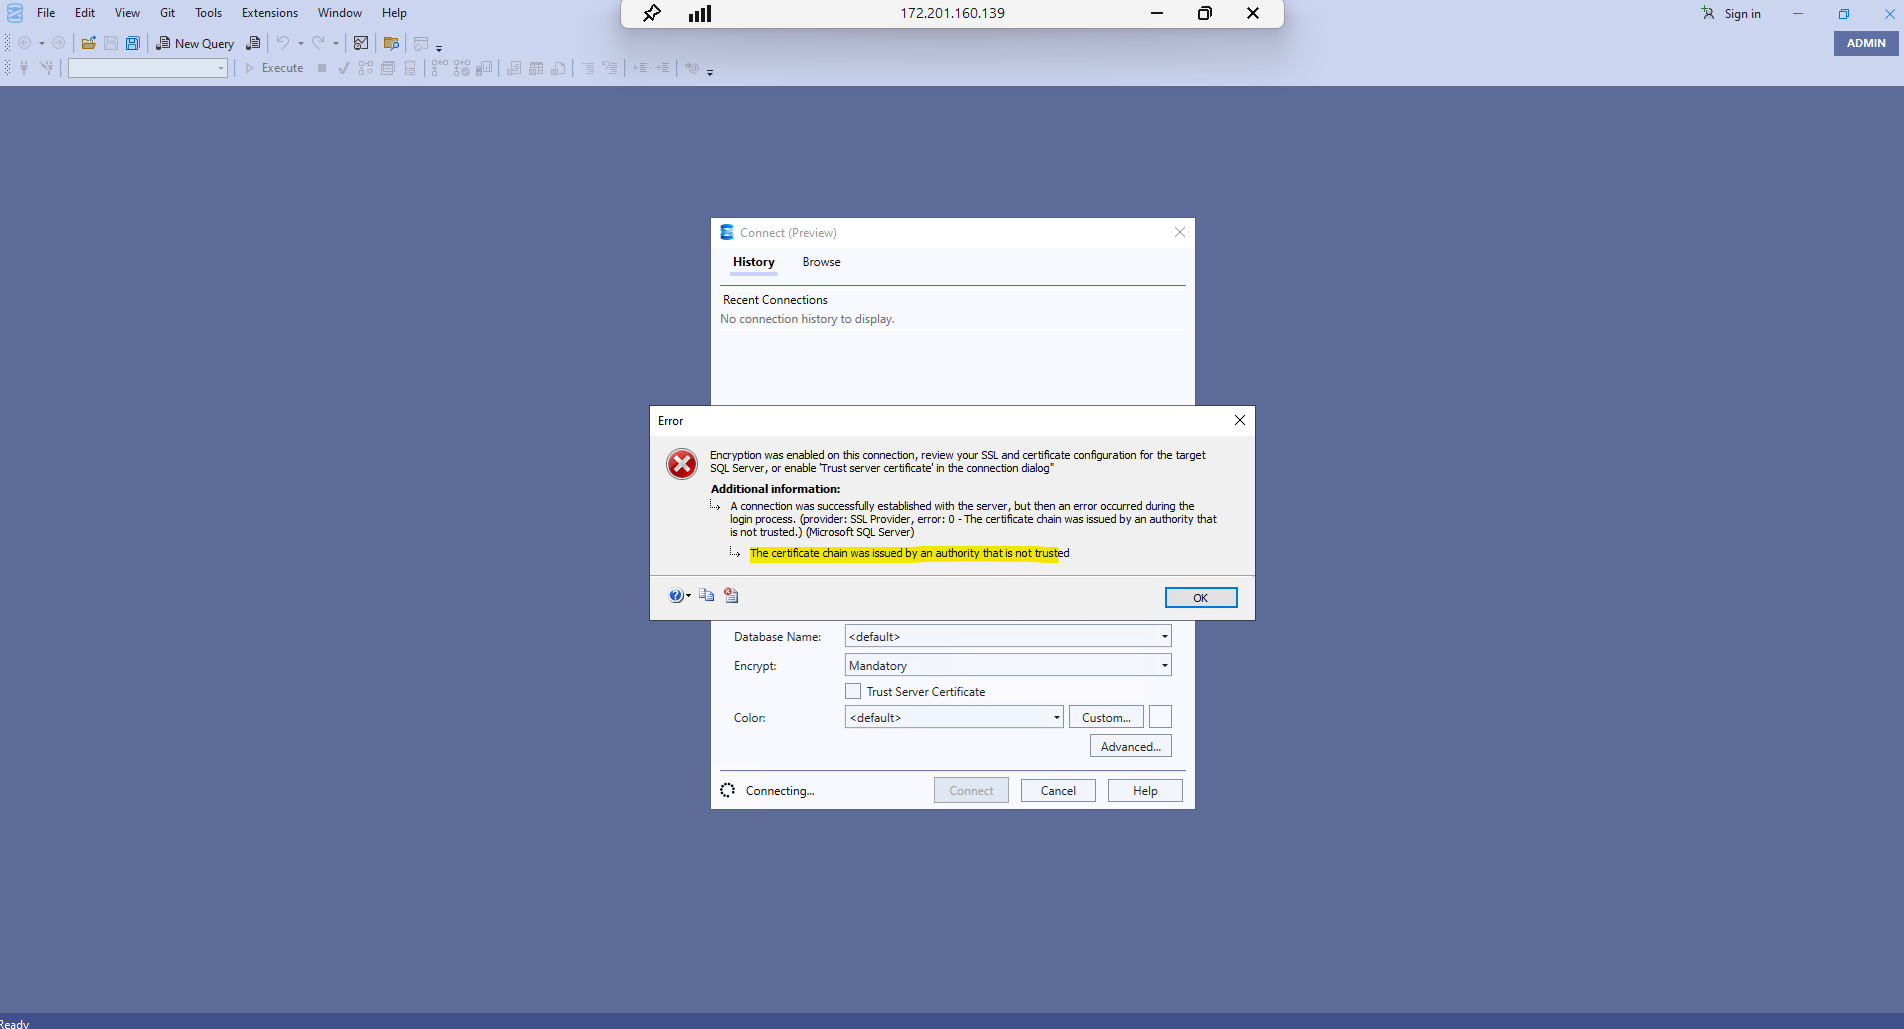This screenshot has height=1029, width=1904.
Task: Click the Navigate Forward icon
Action: point(58,43)
